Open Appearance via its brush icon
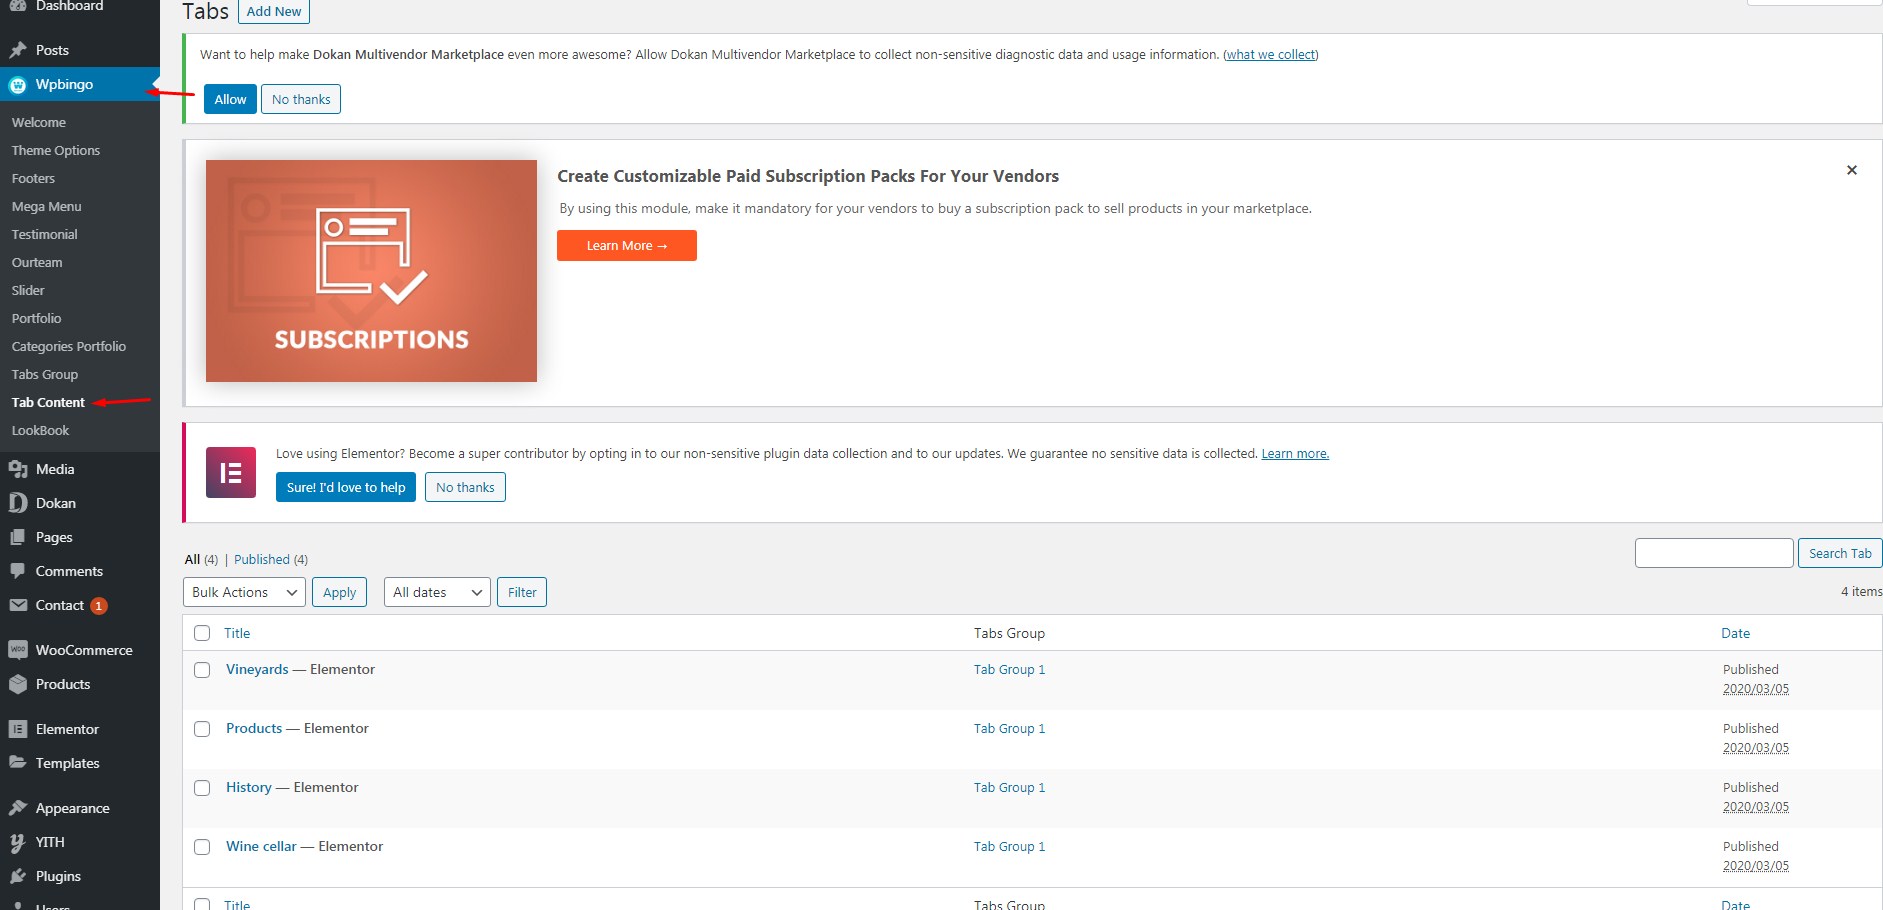Image resolution: width=1883 pixels, height=910 pixels. click(x=18, y=808)
